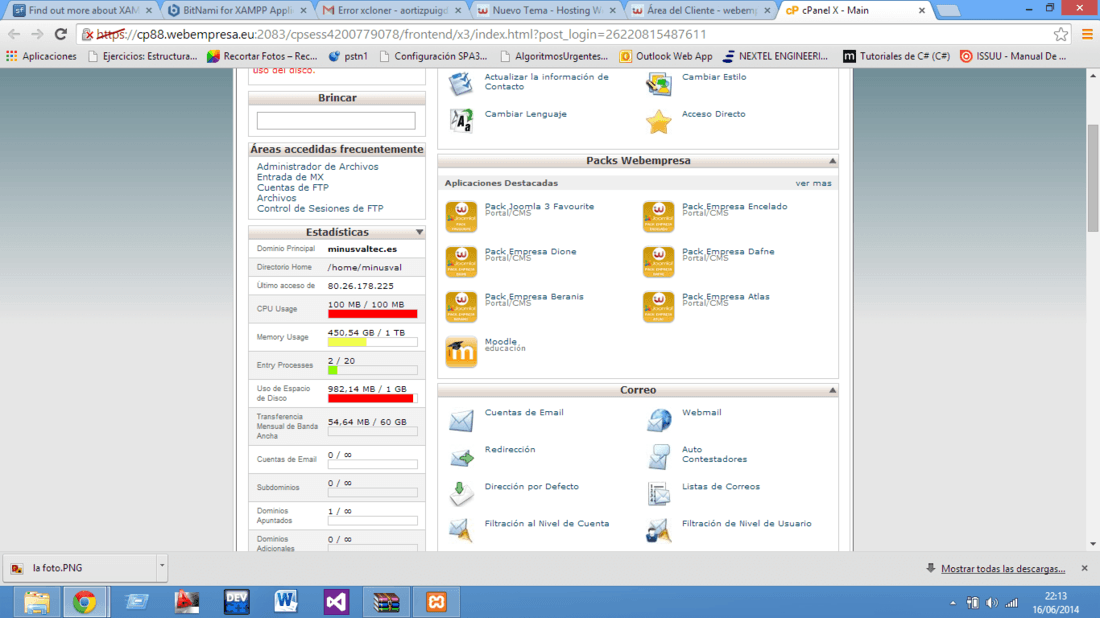Open the Chrome menu hamburger icon
Viewport: 1100px width, 618px height.
tap(1087, 34)
